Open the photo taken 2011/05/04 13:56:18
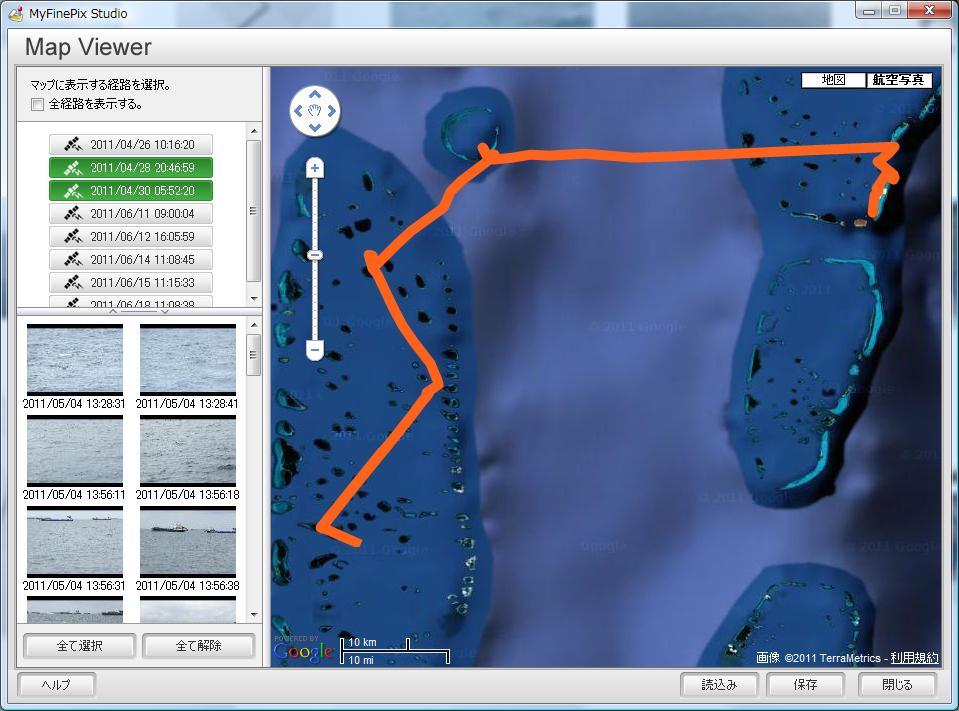959x711 pixels. [188, 451]
